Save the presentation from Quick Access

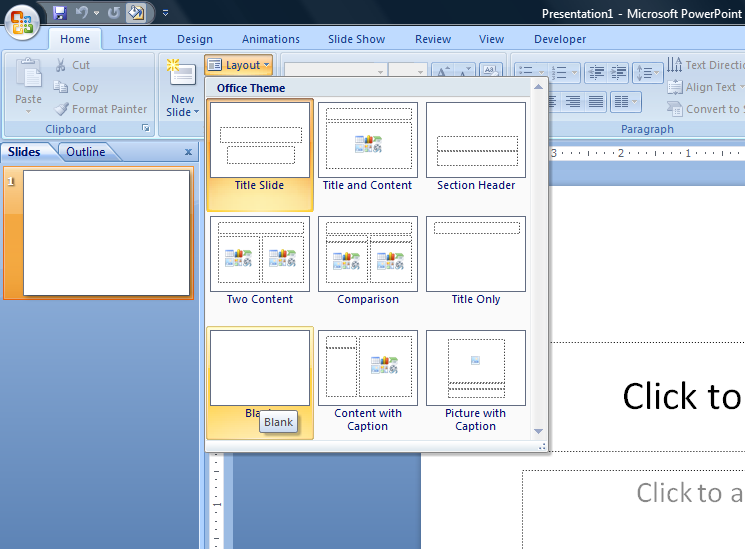60,13
